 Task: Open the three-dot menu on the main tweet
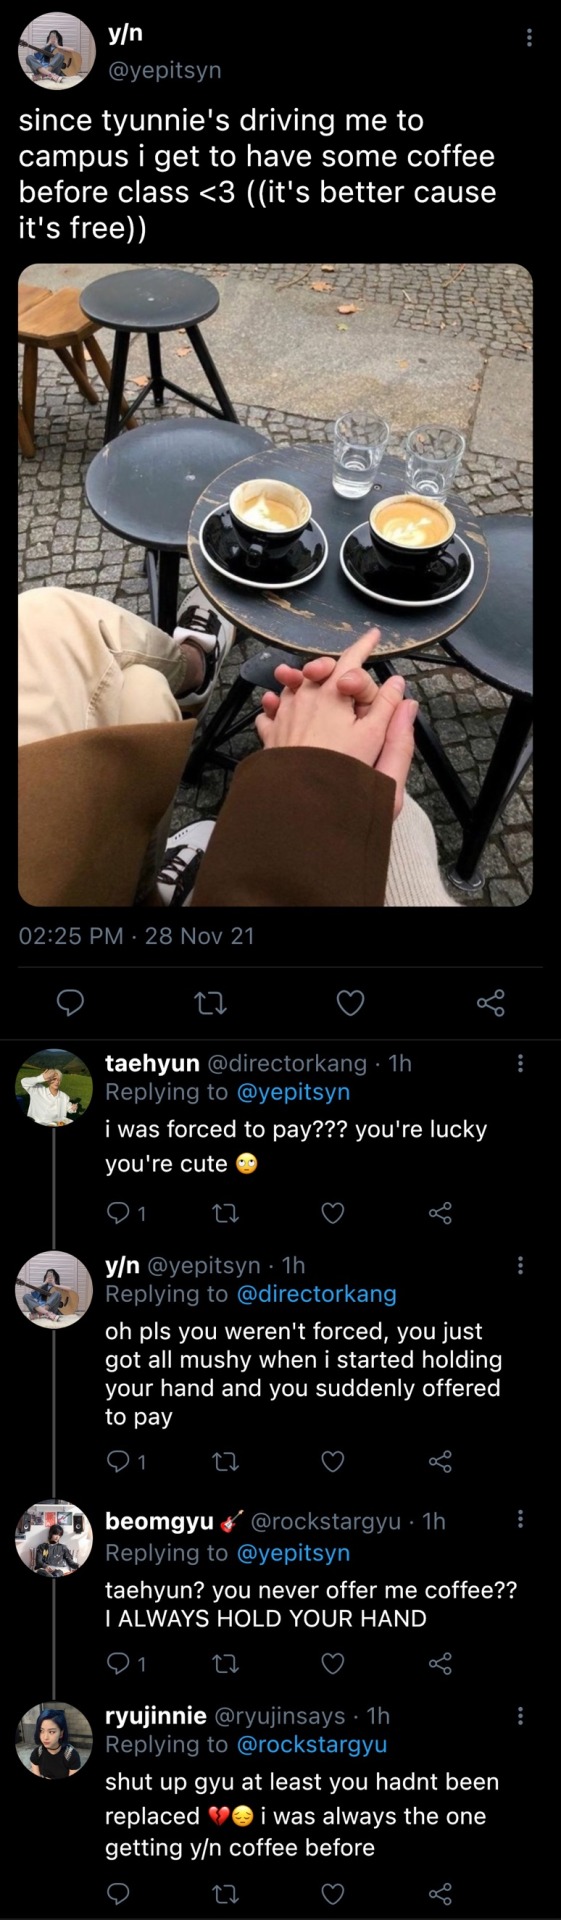tap(529, 37)
